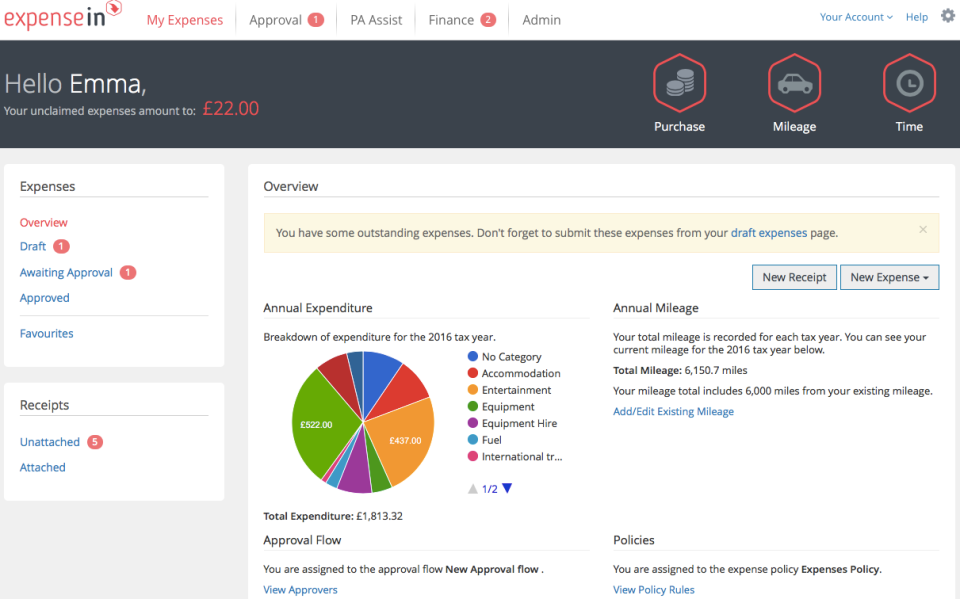Select PA Assist in the navigation bar
The image size is (960, 599).
[375, 19]
